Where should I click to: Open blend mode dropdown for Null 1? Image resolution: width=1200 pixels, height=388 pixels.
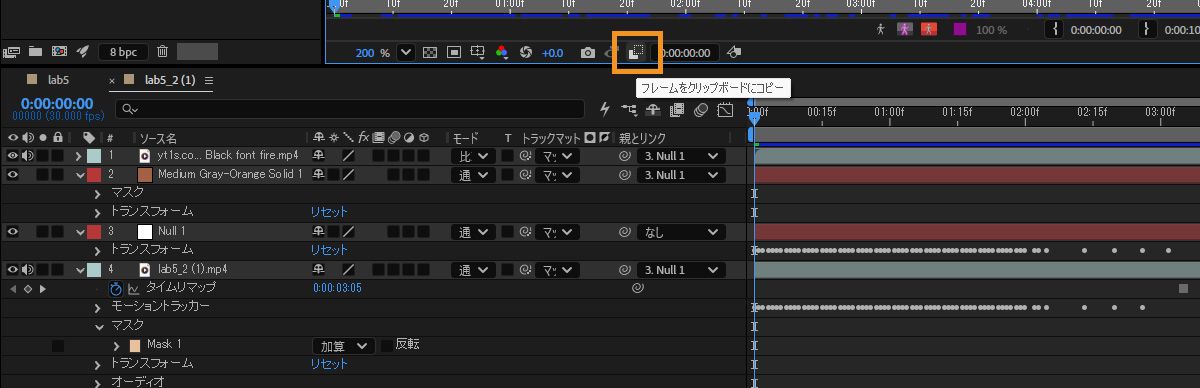(x=474, y=232)
